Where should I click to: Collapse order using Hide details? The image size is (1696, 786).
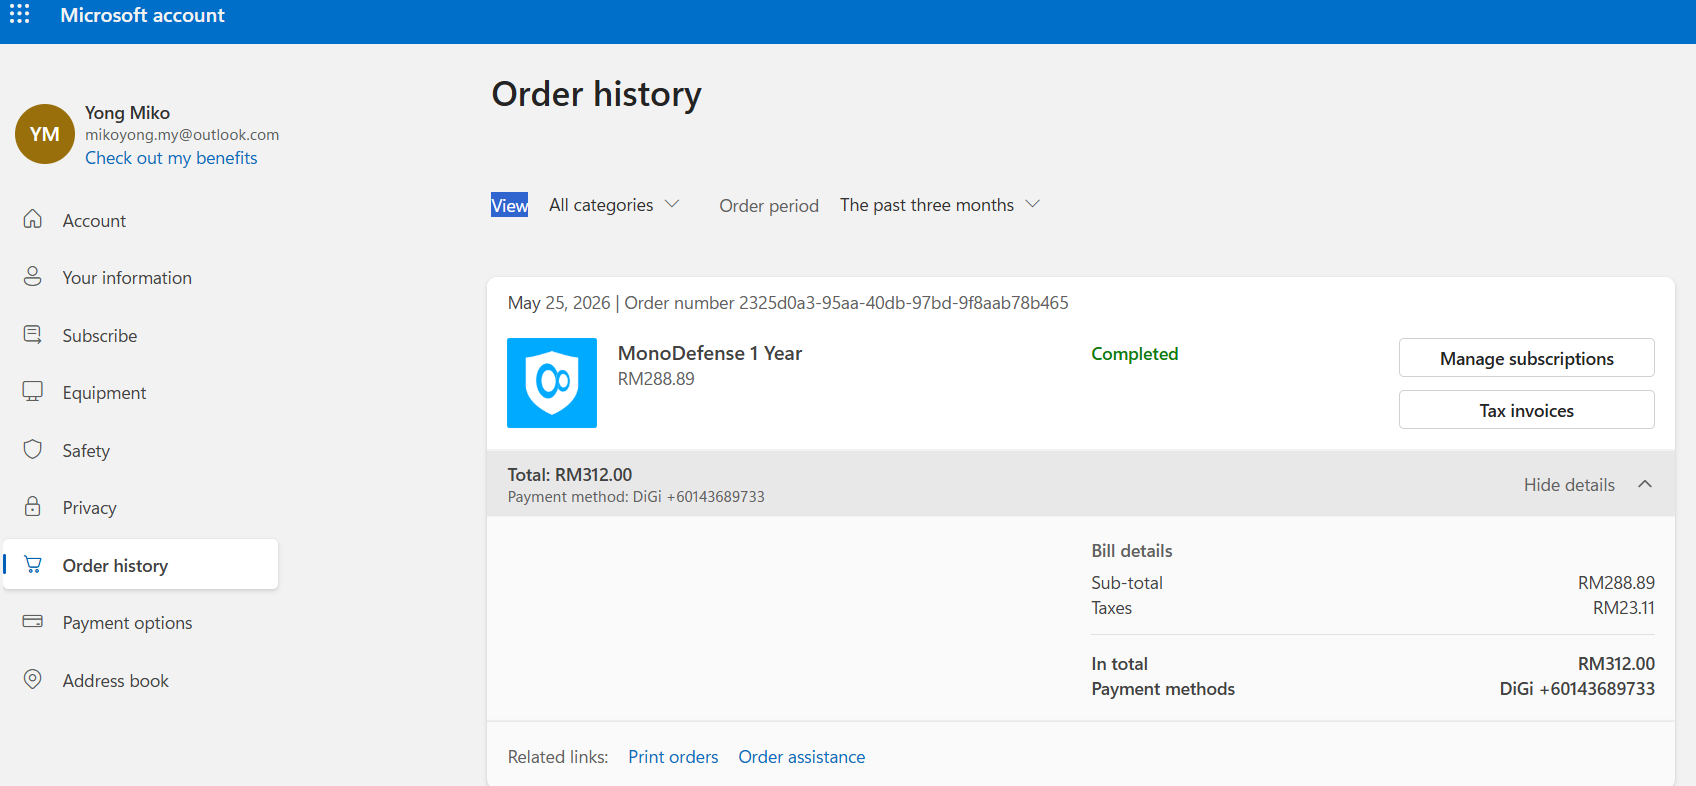tap(1569, 485)
